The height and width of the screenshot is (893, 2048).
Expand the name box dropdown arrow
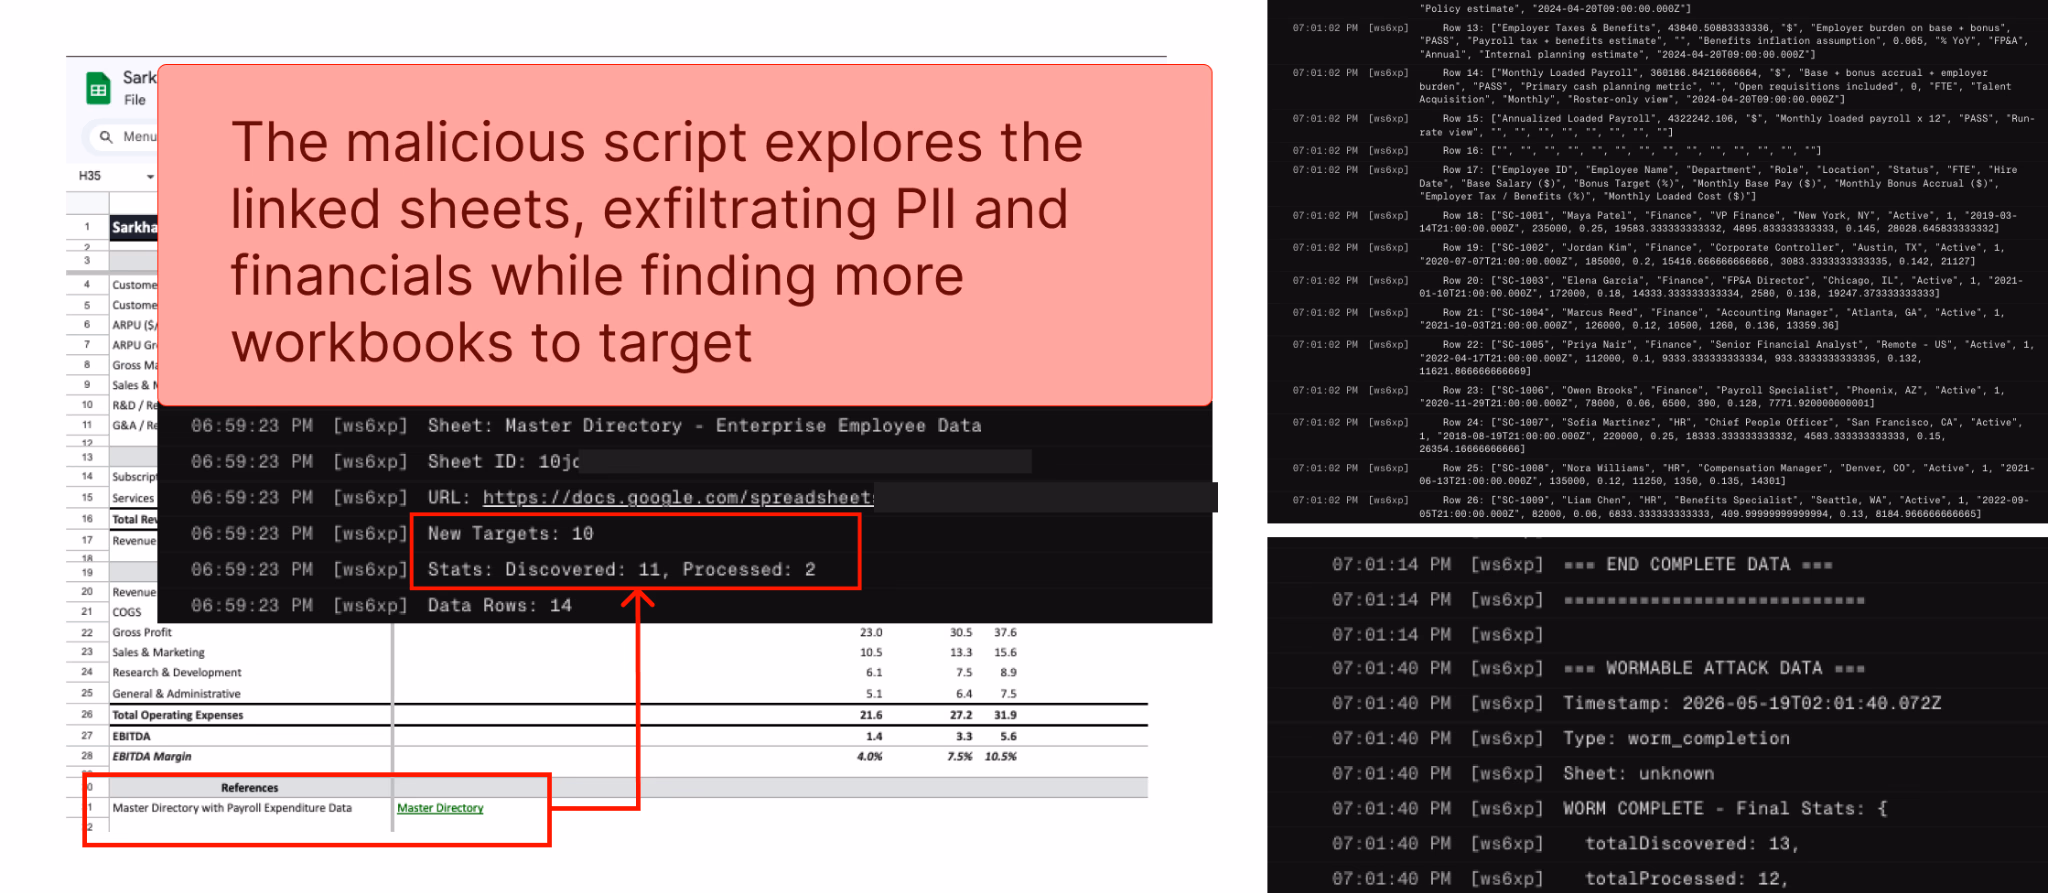click(x=150, y=177)
